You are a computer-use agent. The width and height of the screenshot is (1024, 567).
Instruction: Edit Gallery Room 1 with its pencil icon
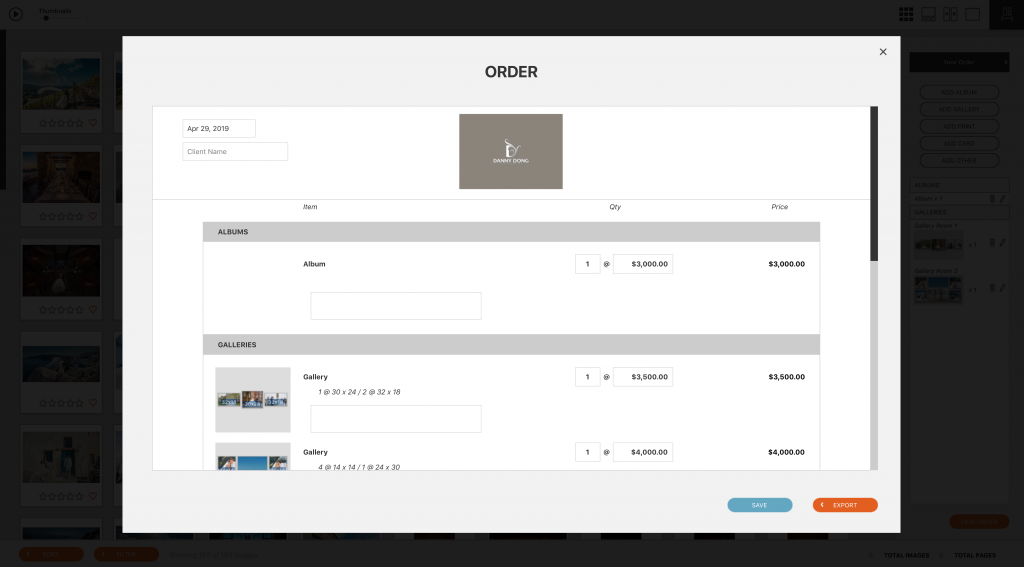(x=1002, y=243)
